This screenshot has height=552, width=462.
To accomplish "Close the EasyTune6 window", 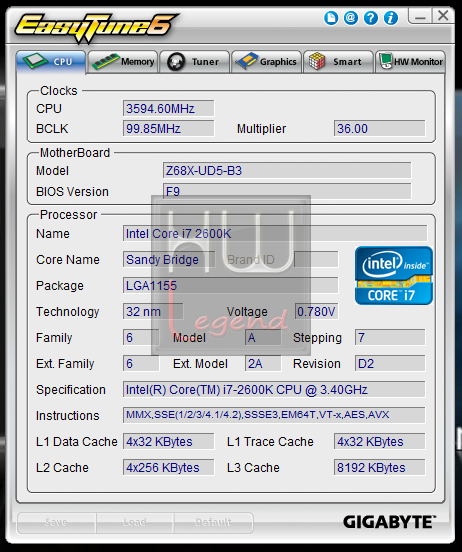I will [x=443, y=16].
